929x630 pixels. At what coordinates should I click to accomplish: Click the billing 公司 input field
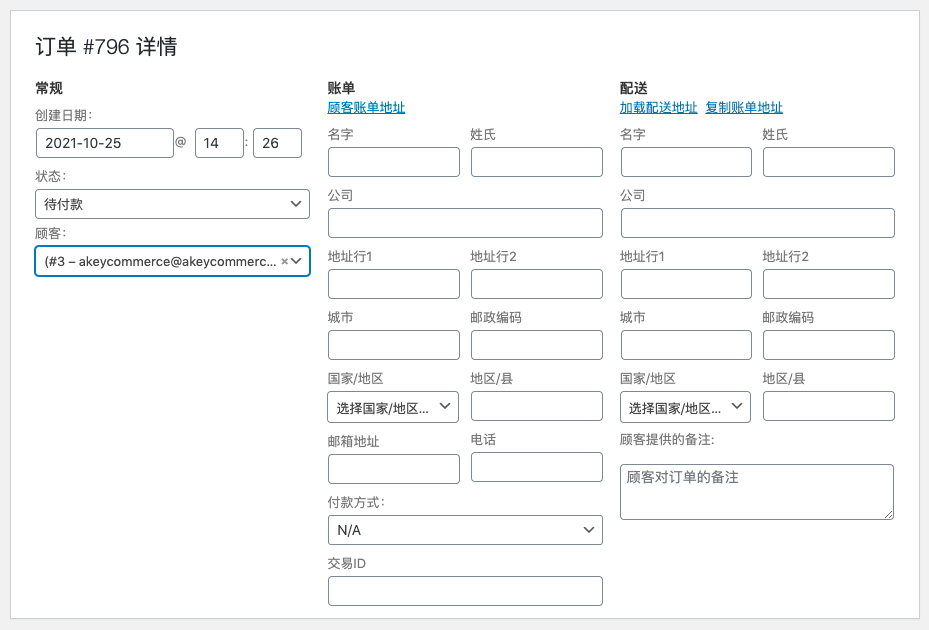pos(465,223)
